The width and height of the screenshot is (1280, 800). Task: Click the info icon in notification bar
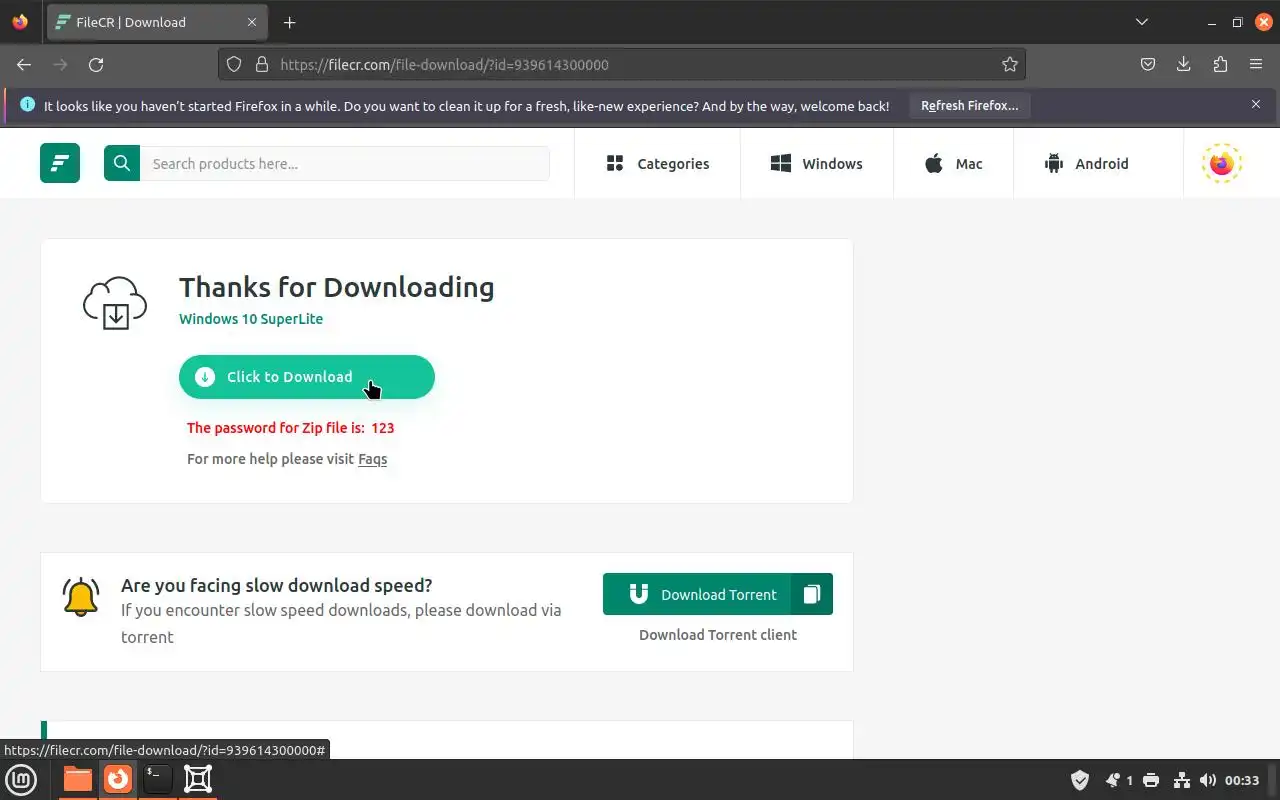27,104
